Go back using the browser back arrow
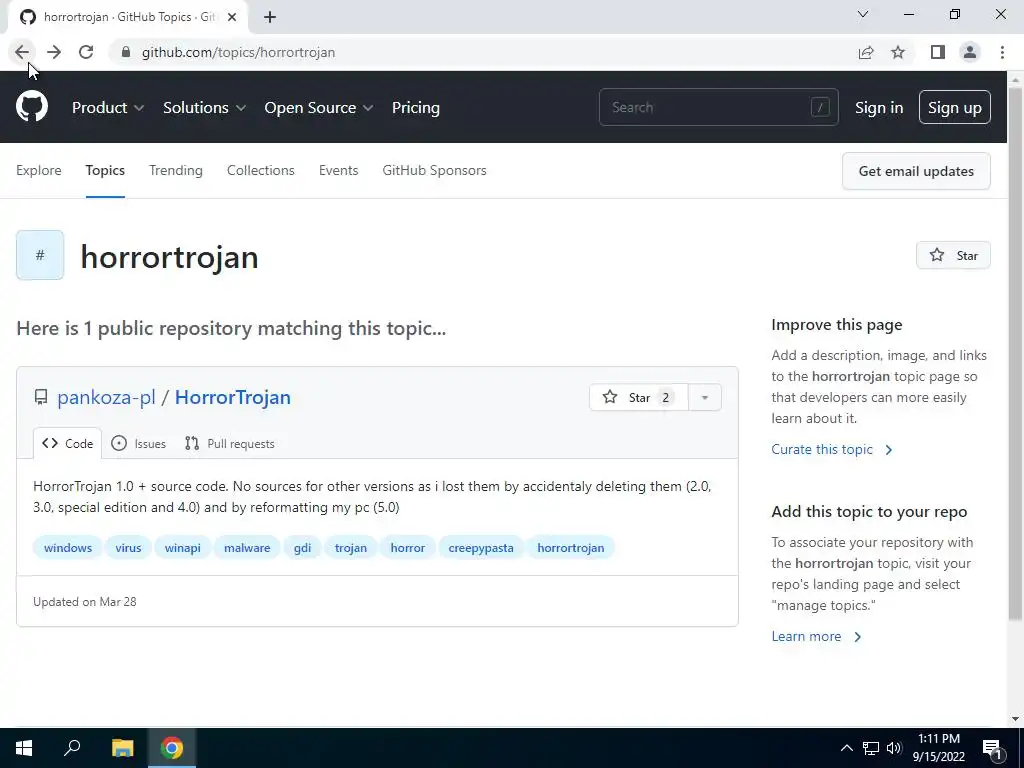The image size is (1024, 768). [x=22, y=52]
